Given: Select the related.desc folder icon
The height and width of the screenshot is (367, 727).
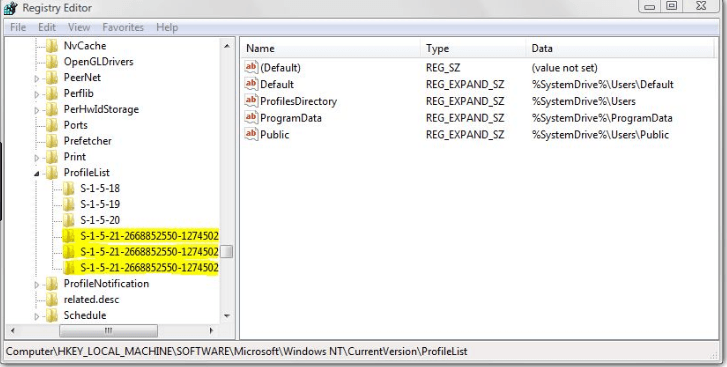Looking at the screenshot, I should click(52, 299).
